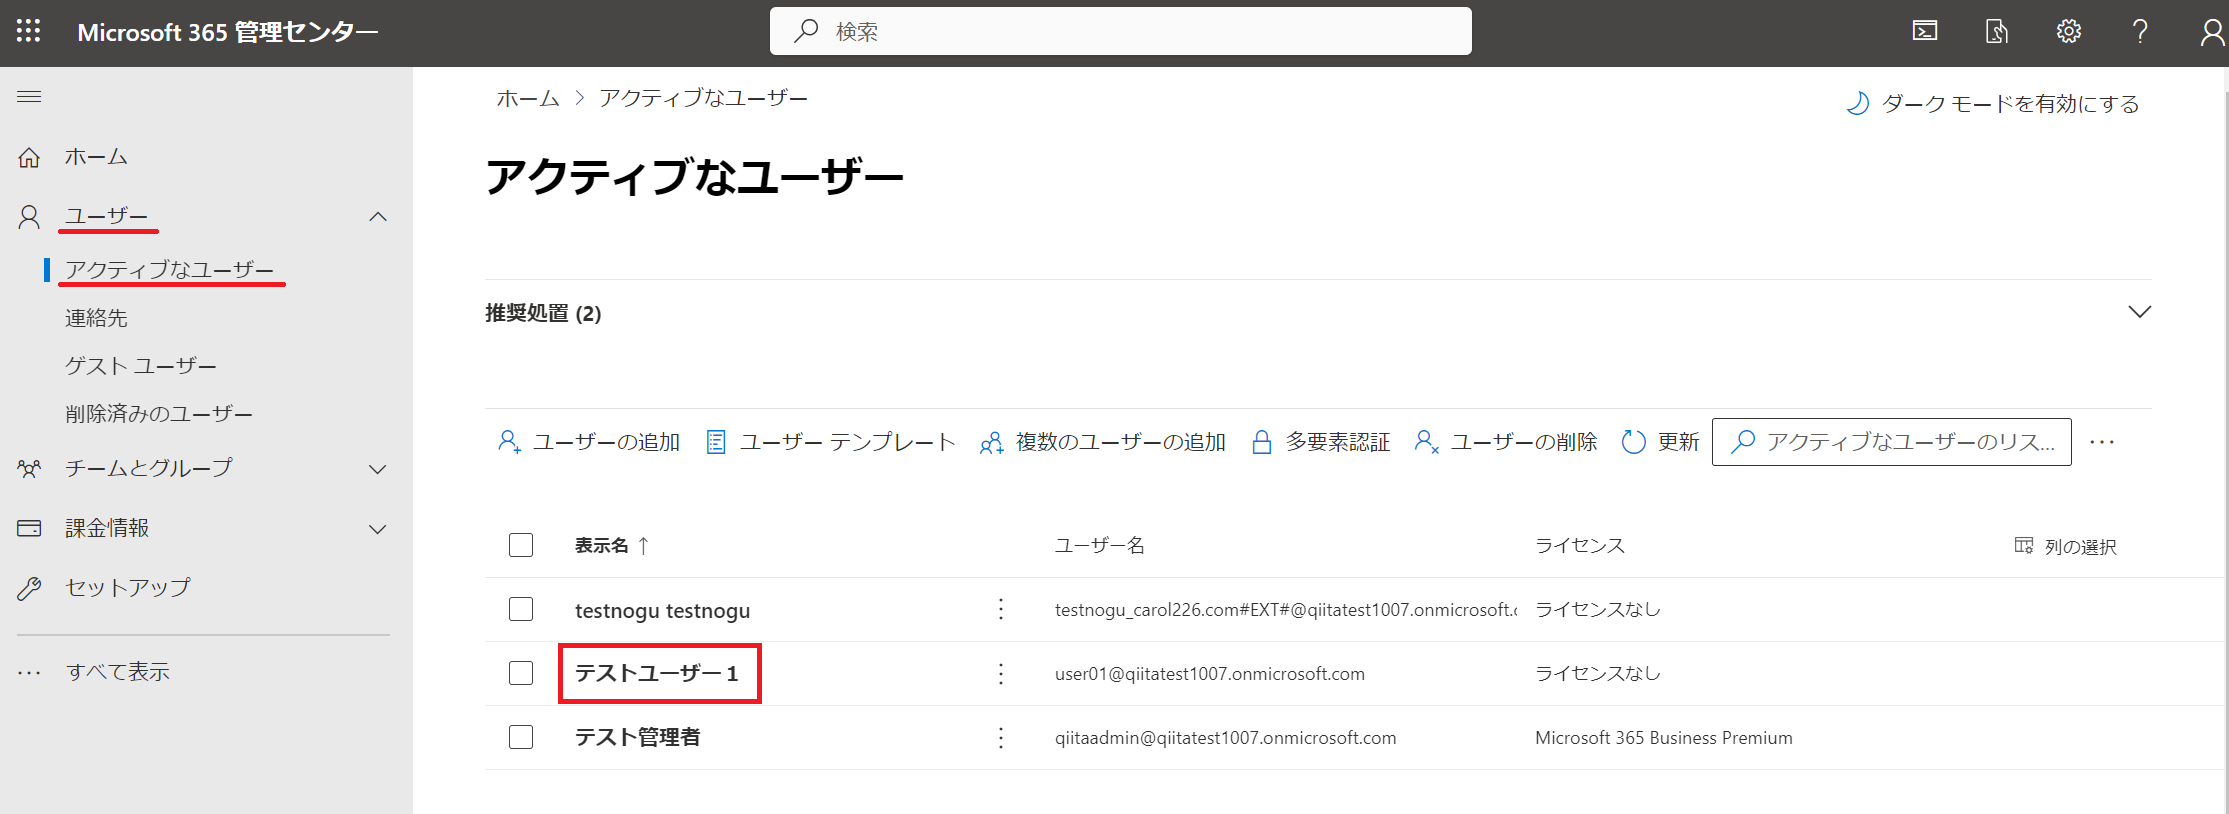Image resolution: width=2229 pixels, height=814 pixels.
Task: Check the testnogu testnogu row checkbox
Action: 521,609
